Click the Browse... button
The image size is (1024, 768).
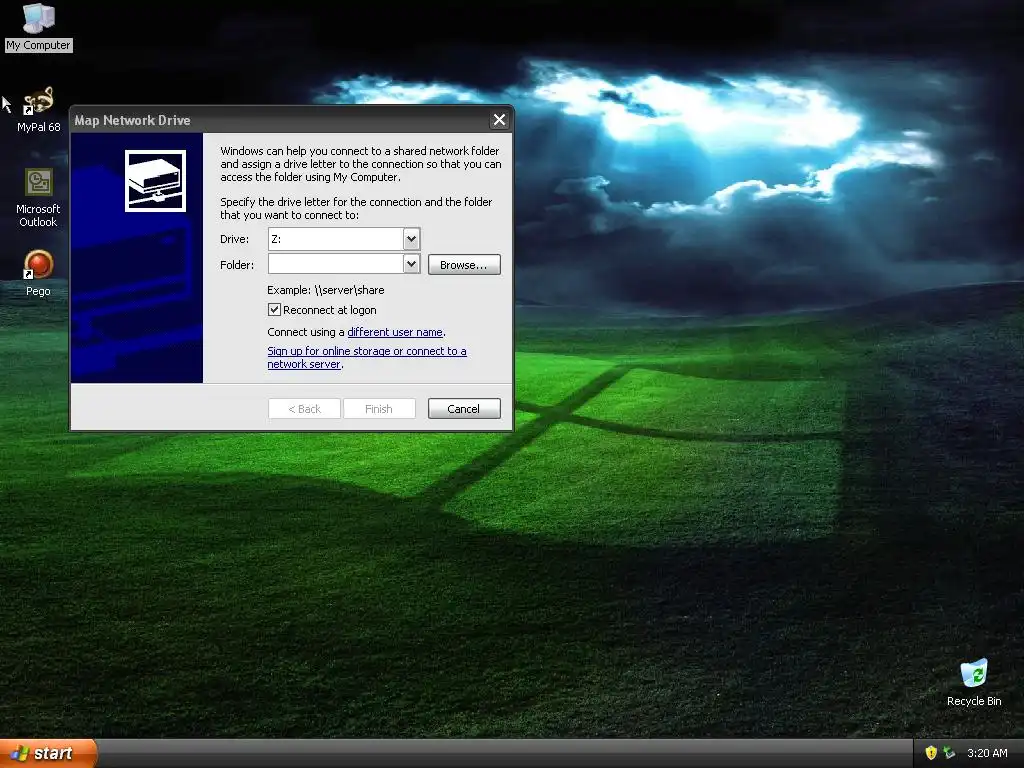pos(464,264)
